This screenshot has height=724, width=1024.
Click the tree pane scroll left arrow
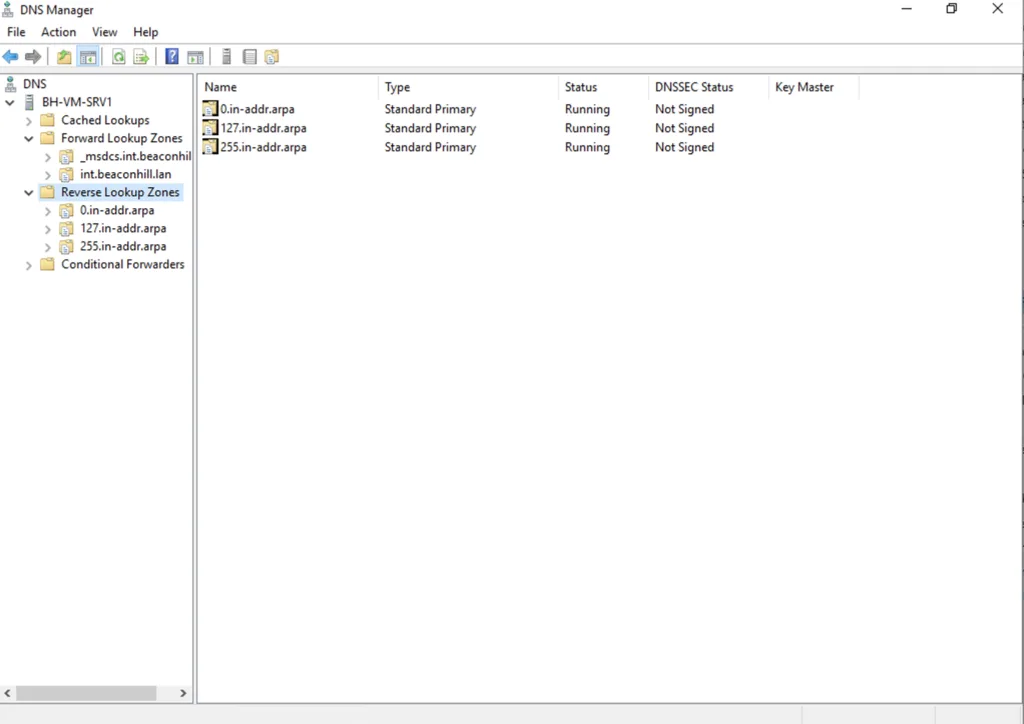[8, 693]
